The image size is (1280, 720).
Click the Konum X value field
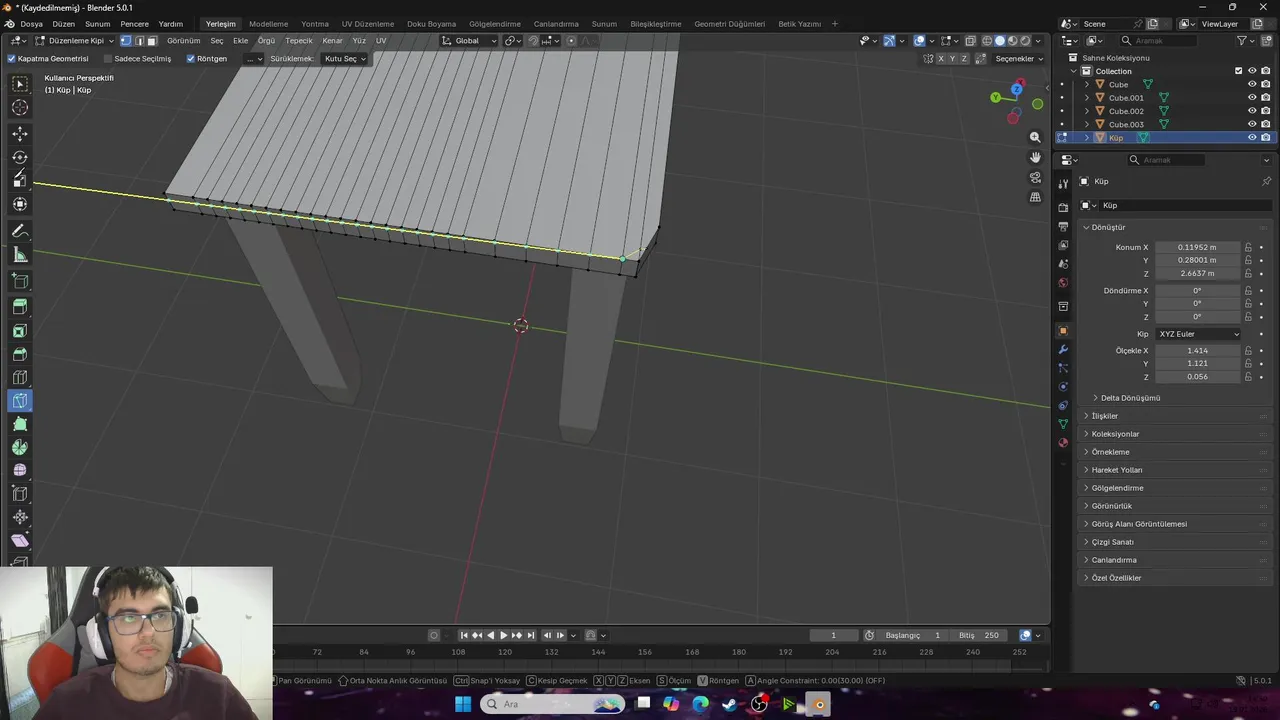(1197, 247)
